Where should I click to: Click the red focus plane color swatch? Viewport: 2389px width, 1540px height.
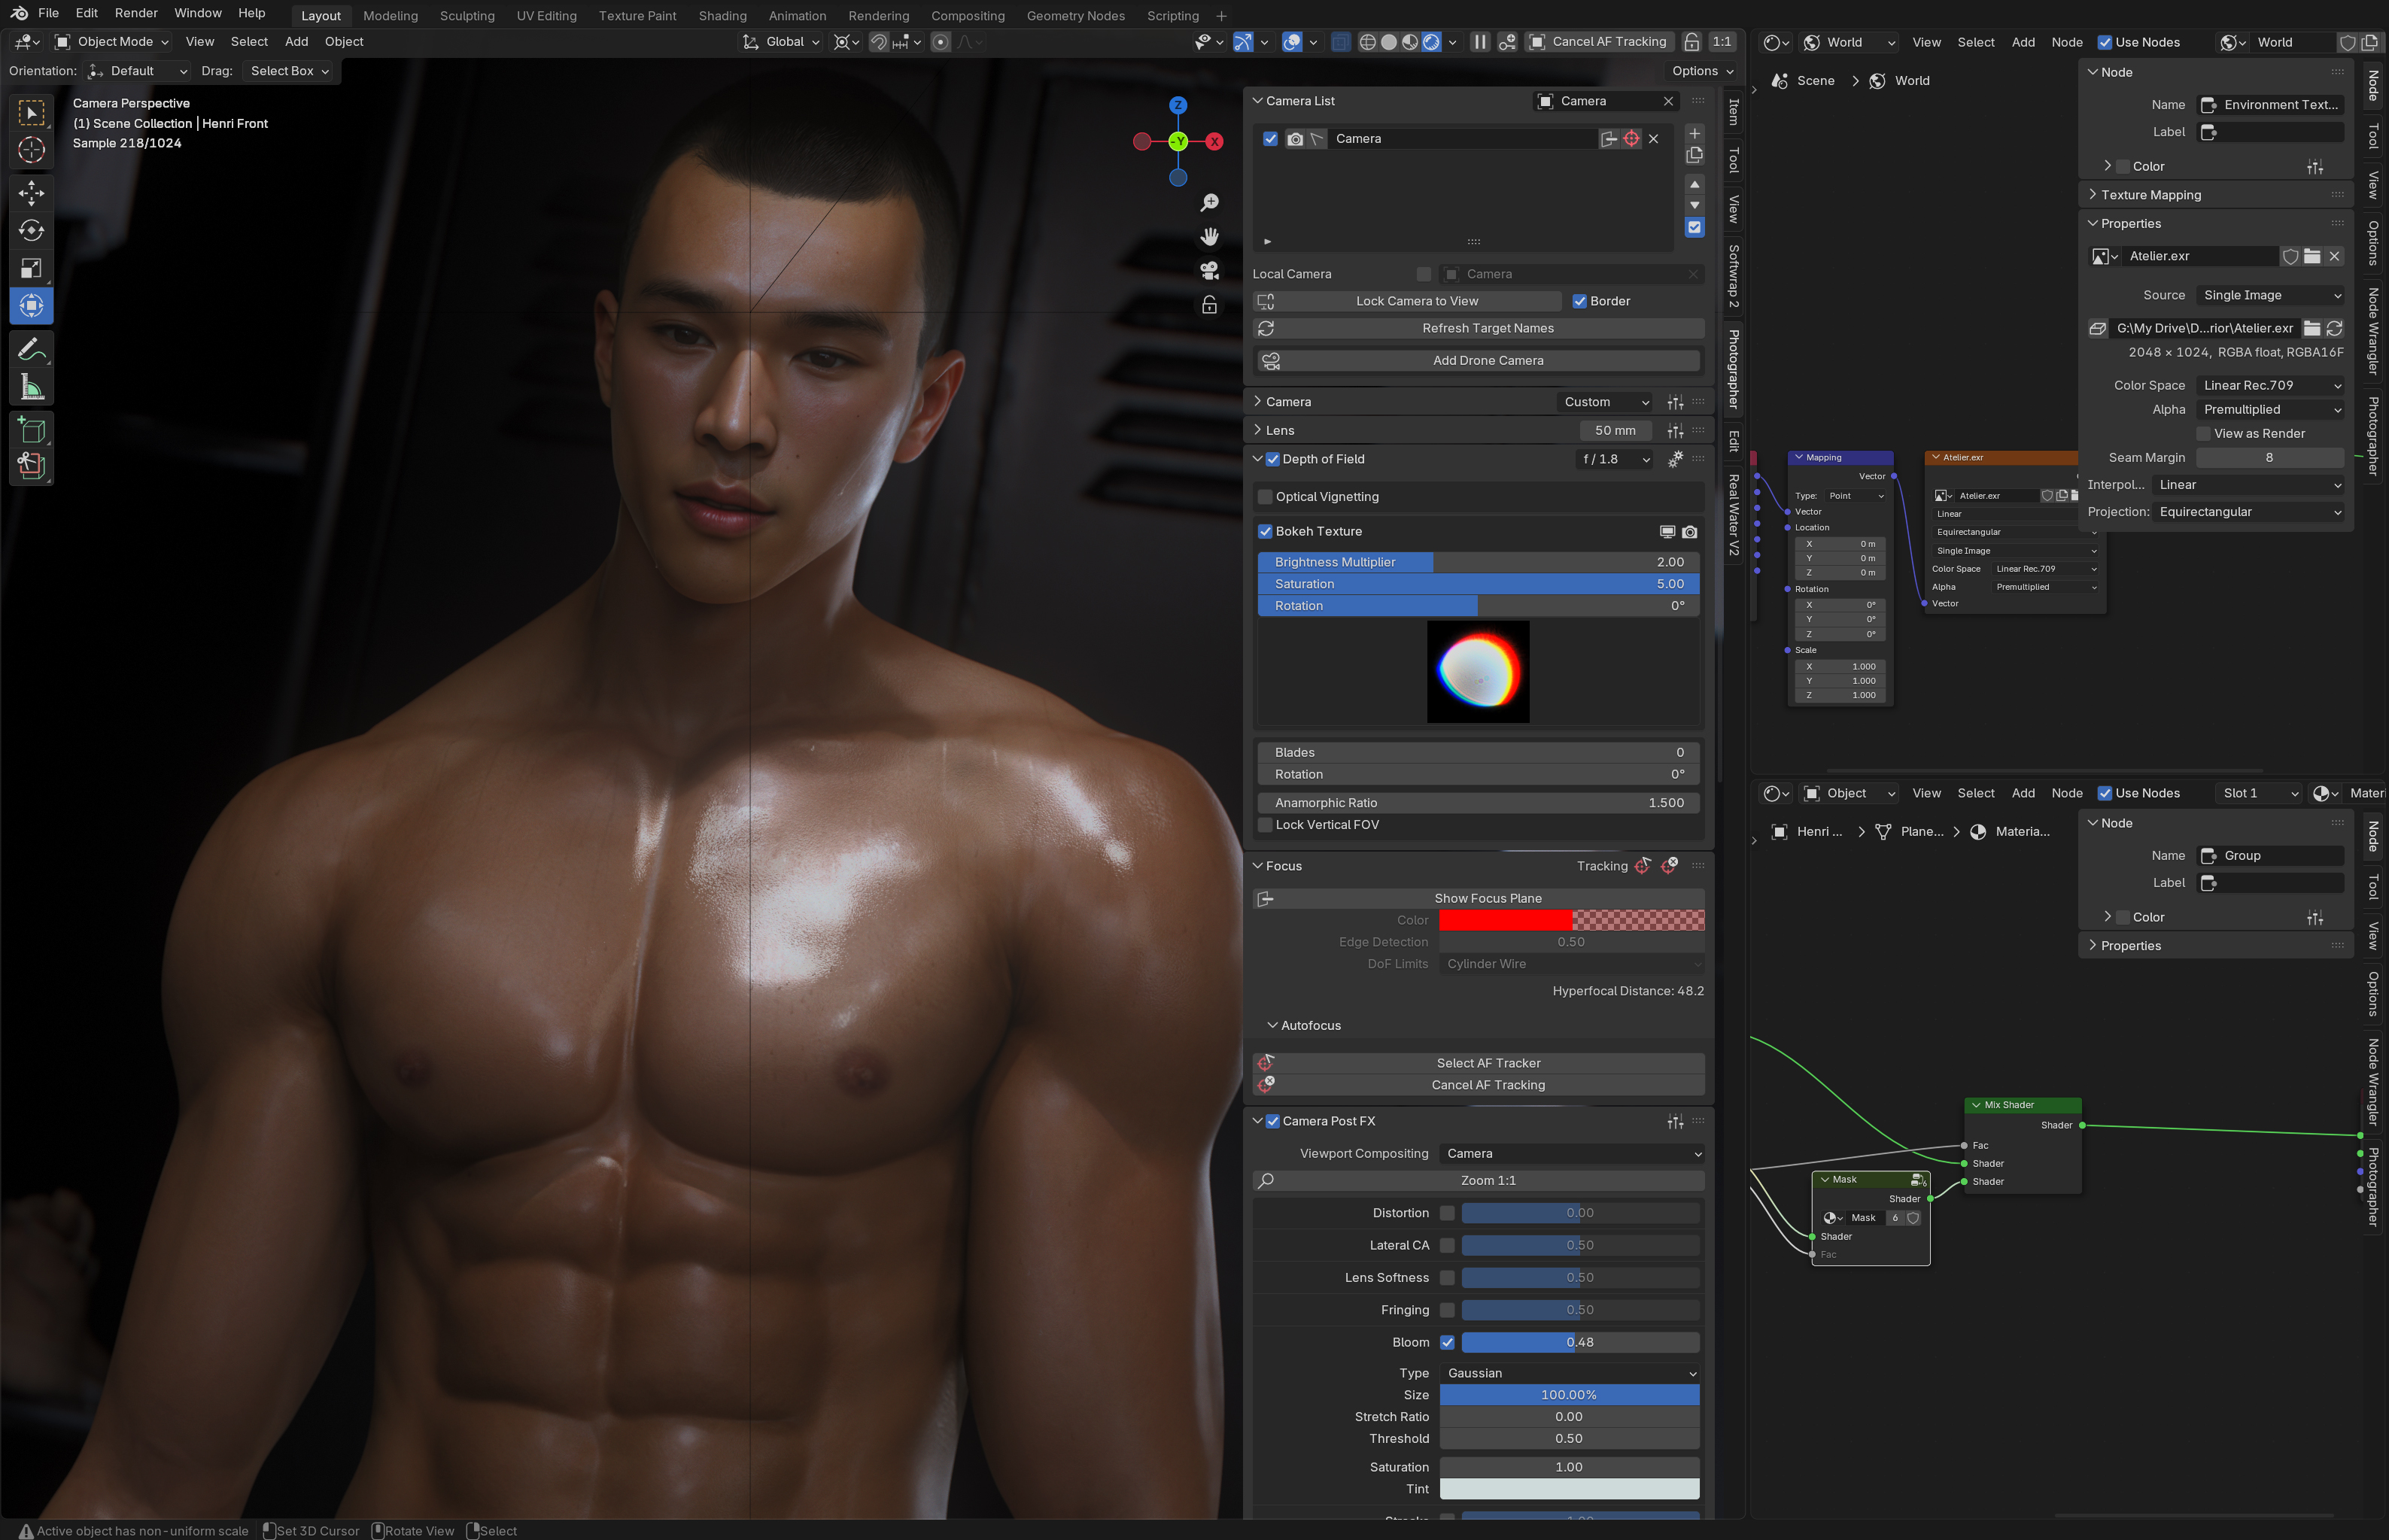(x=1506, y=920)
